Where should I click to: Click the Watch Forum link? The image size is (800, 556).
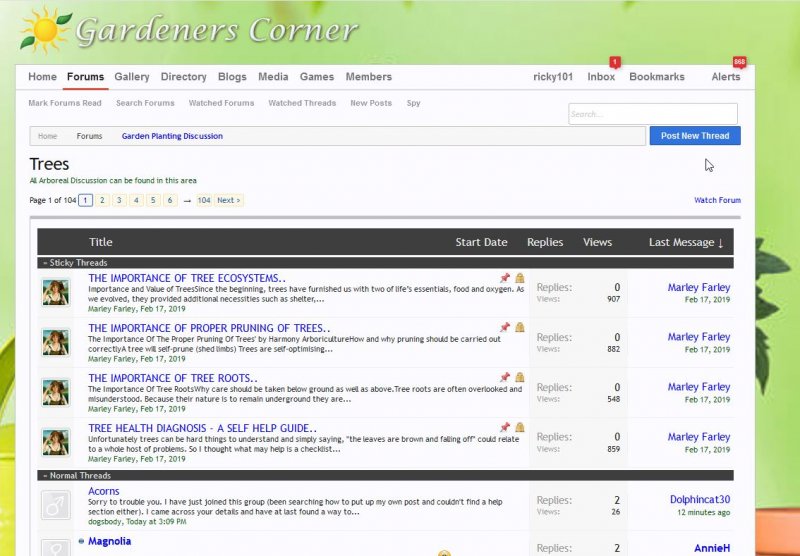click(x=717, y=200)
